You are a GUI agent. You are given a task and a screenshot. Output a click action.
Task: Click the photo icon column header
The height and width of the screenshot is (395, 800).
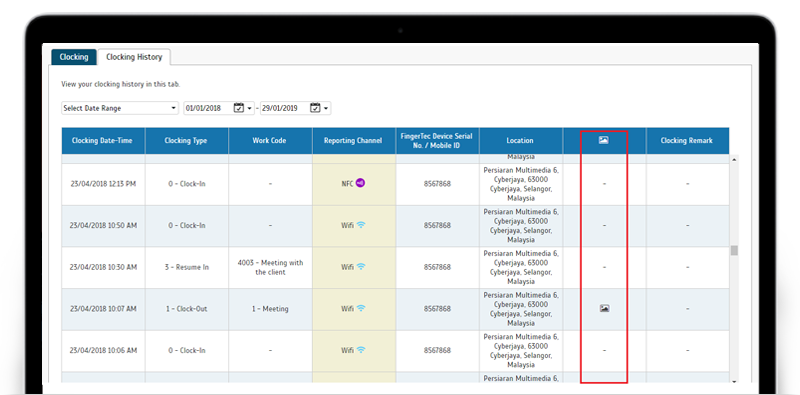click(x=604, y=140)
